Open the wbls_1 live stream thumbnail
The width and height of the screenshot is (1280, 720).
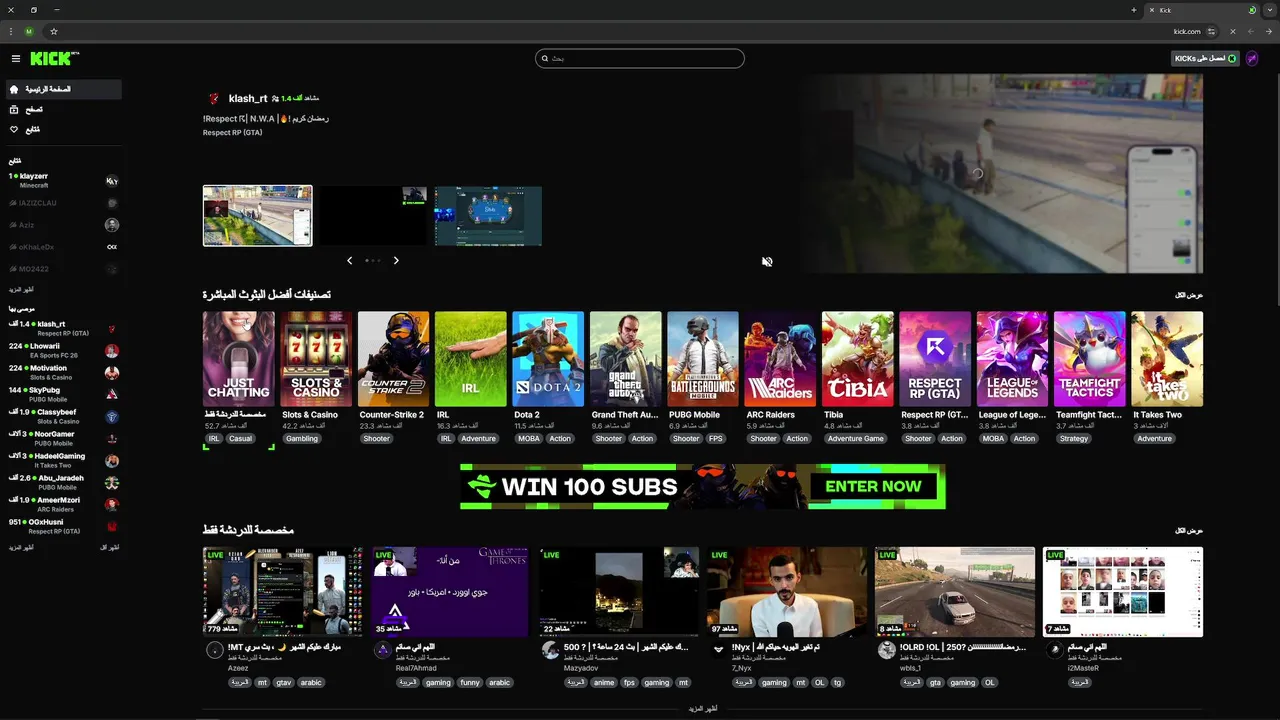click(954, 592)
